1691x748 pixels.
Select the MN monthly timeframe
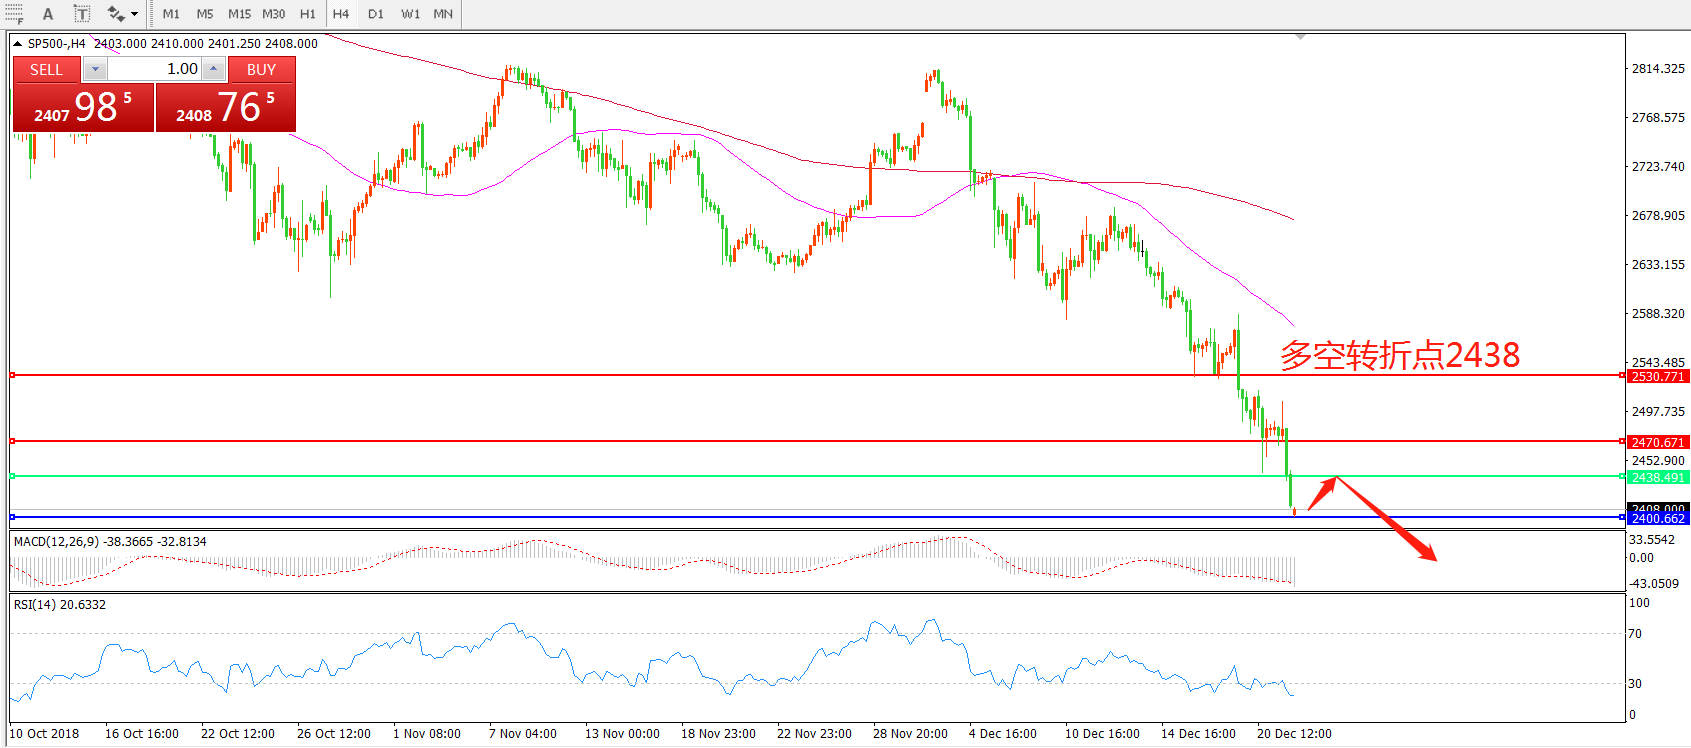443,14
